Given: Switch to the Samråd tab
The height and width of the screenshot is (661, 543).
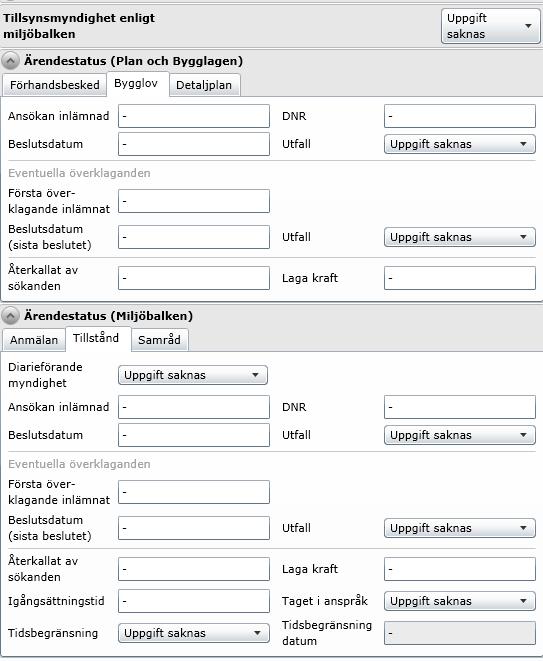Looking at the screenshot, I should pos(159,340).
